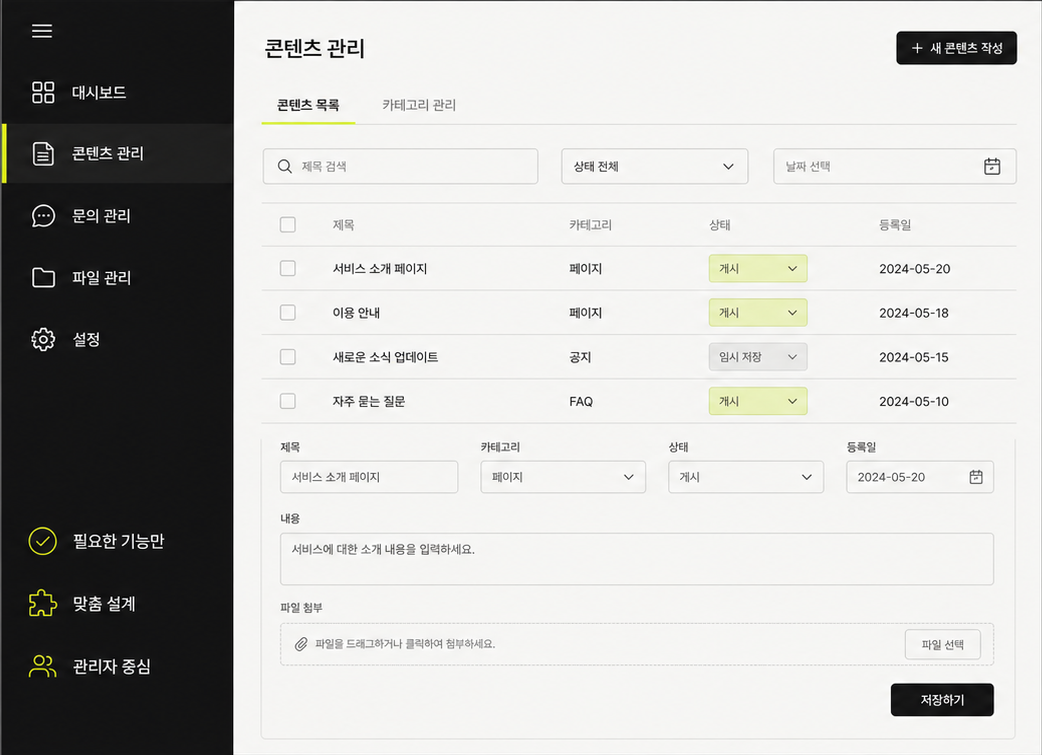Click the 제목 input with 서비스 소개 페이지
Screen dimensions: 1042x755
[x=369, y=477]
